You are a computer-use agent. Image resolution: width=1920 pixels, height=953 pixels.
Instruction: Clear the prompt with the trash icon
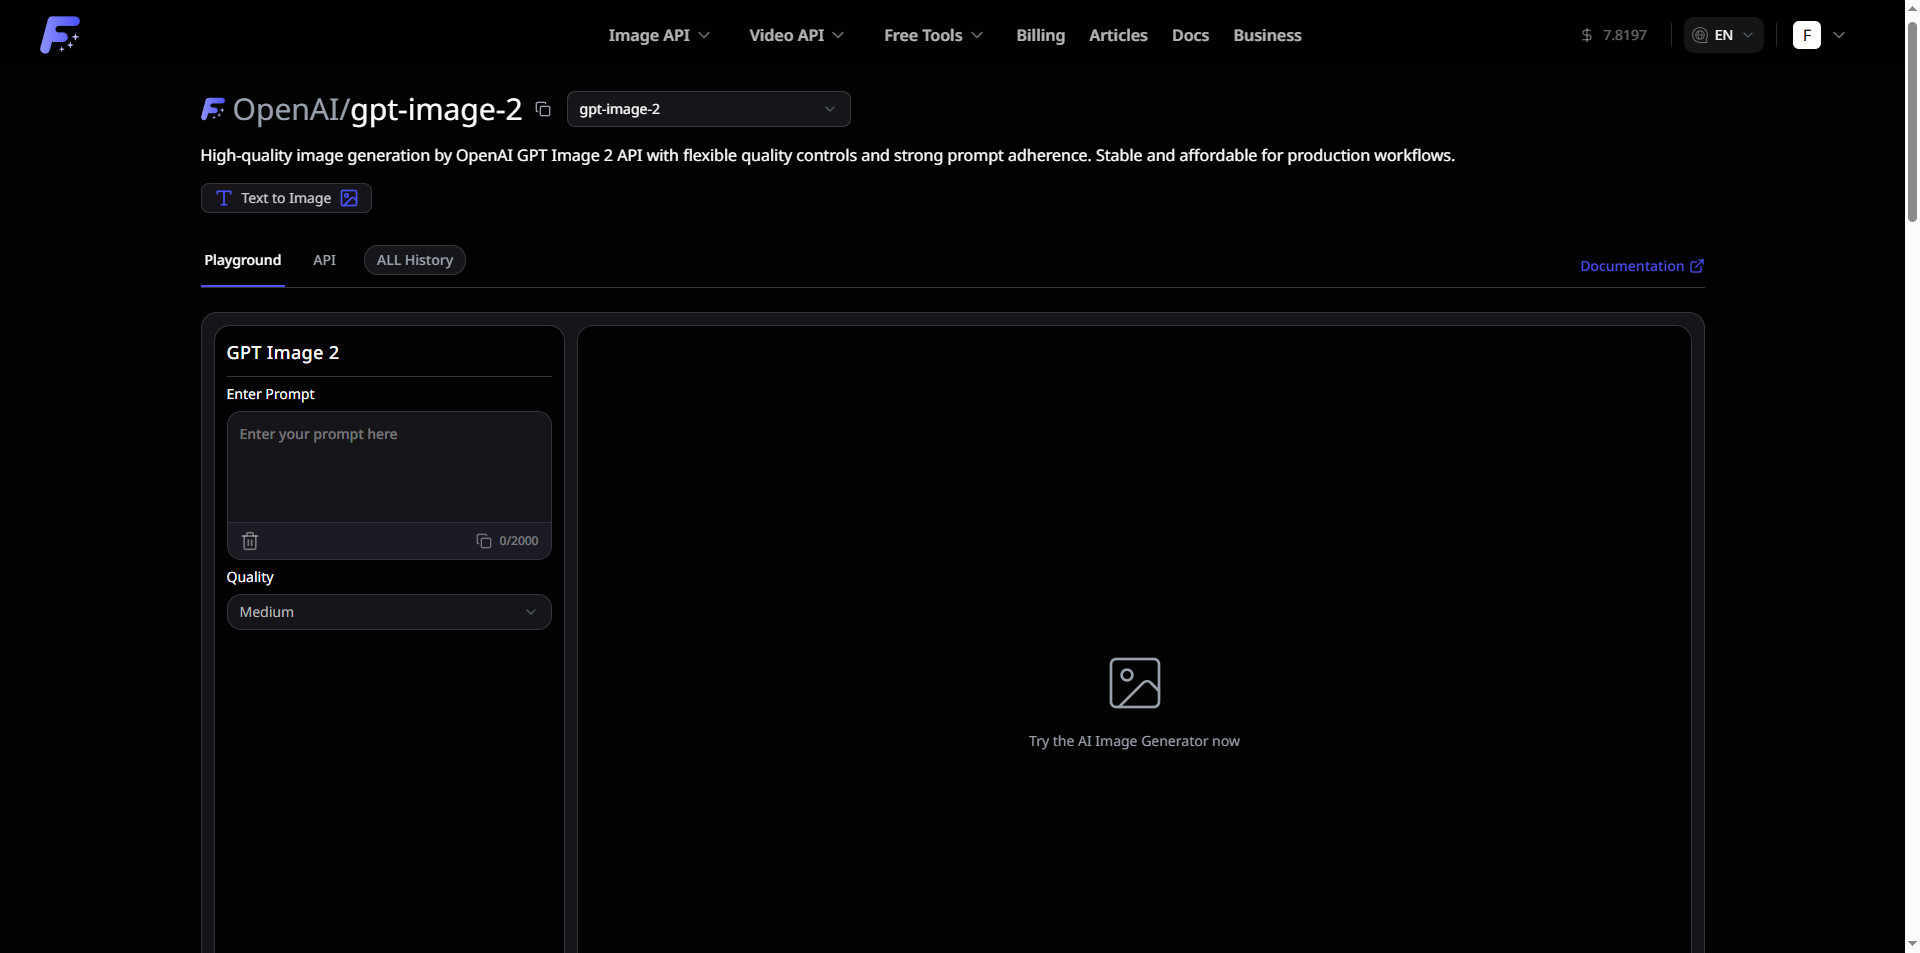point(250,541)
